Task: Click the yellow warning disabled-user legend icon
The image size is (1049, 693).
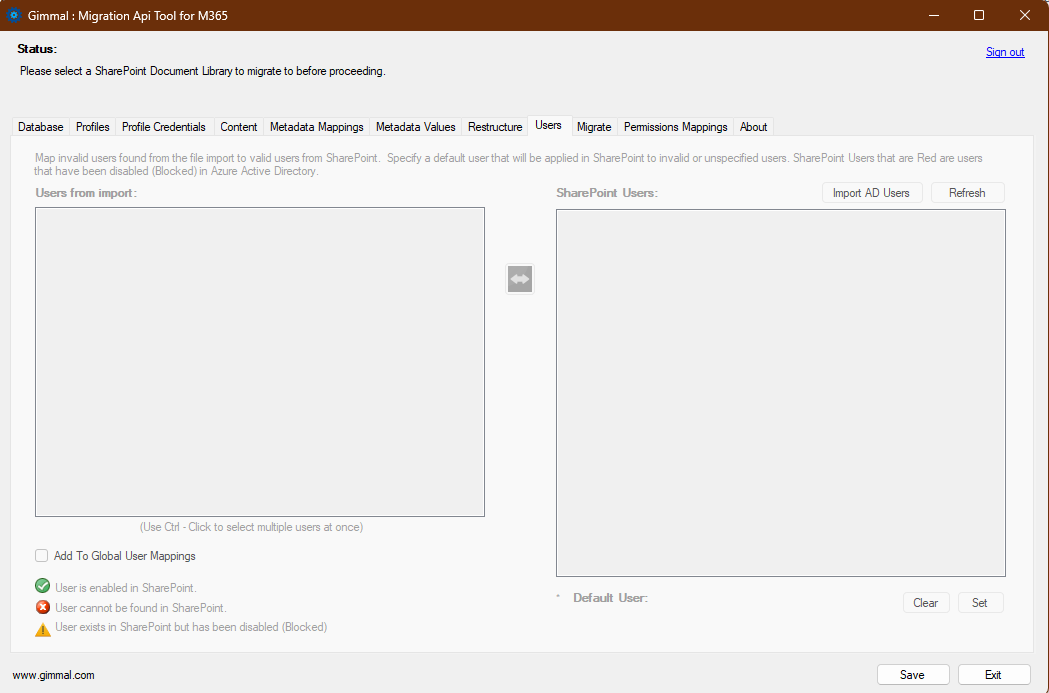Action: click(41, 628)
